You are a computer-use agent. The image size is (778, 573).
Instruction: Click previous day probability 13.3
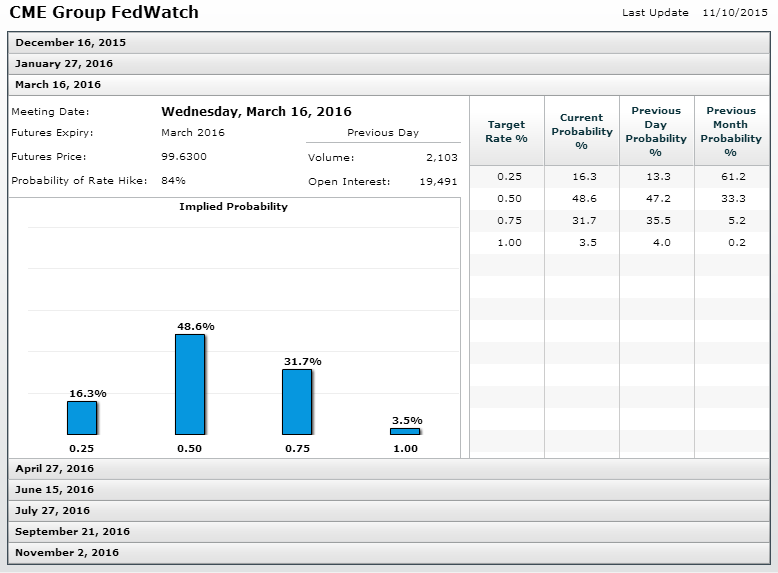pos(658,177)
